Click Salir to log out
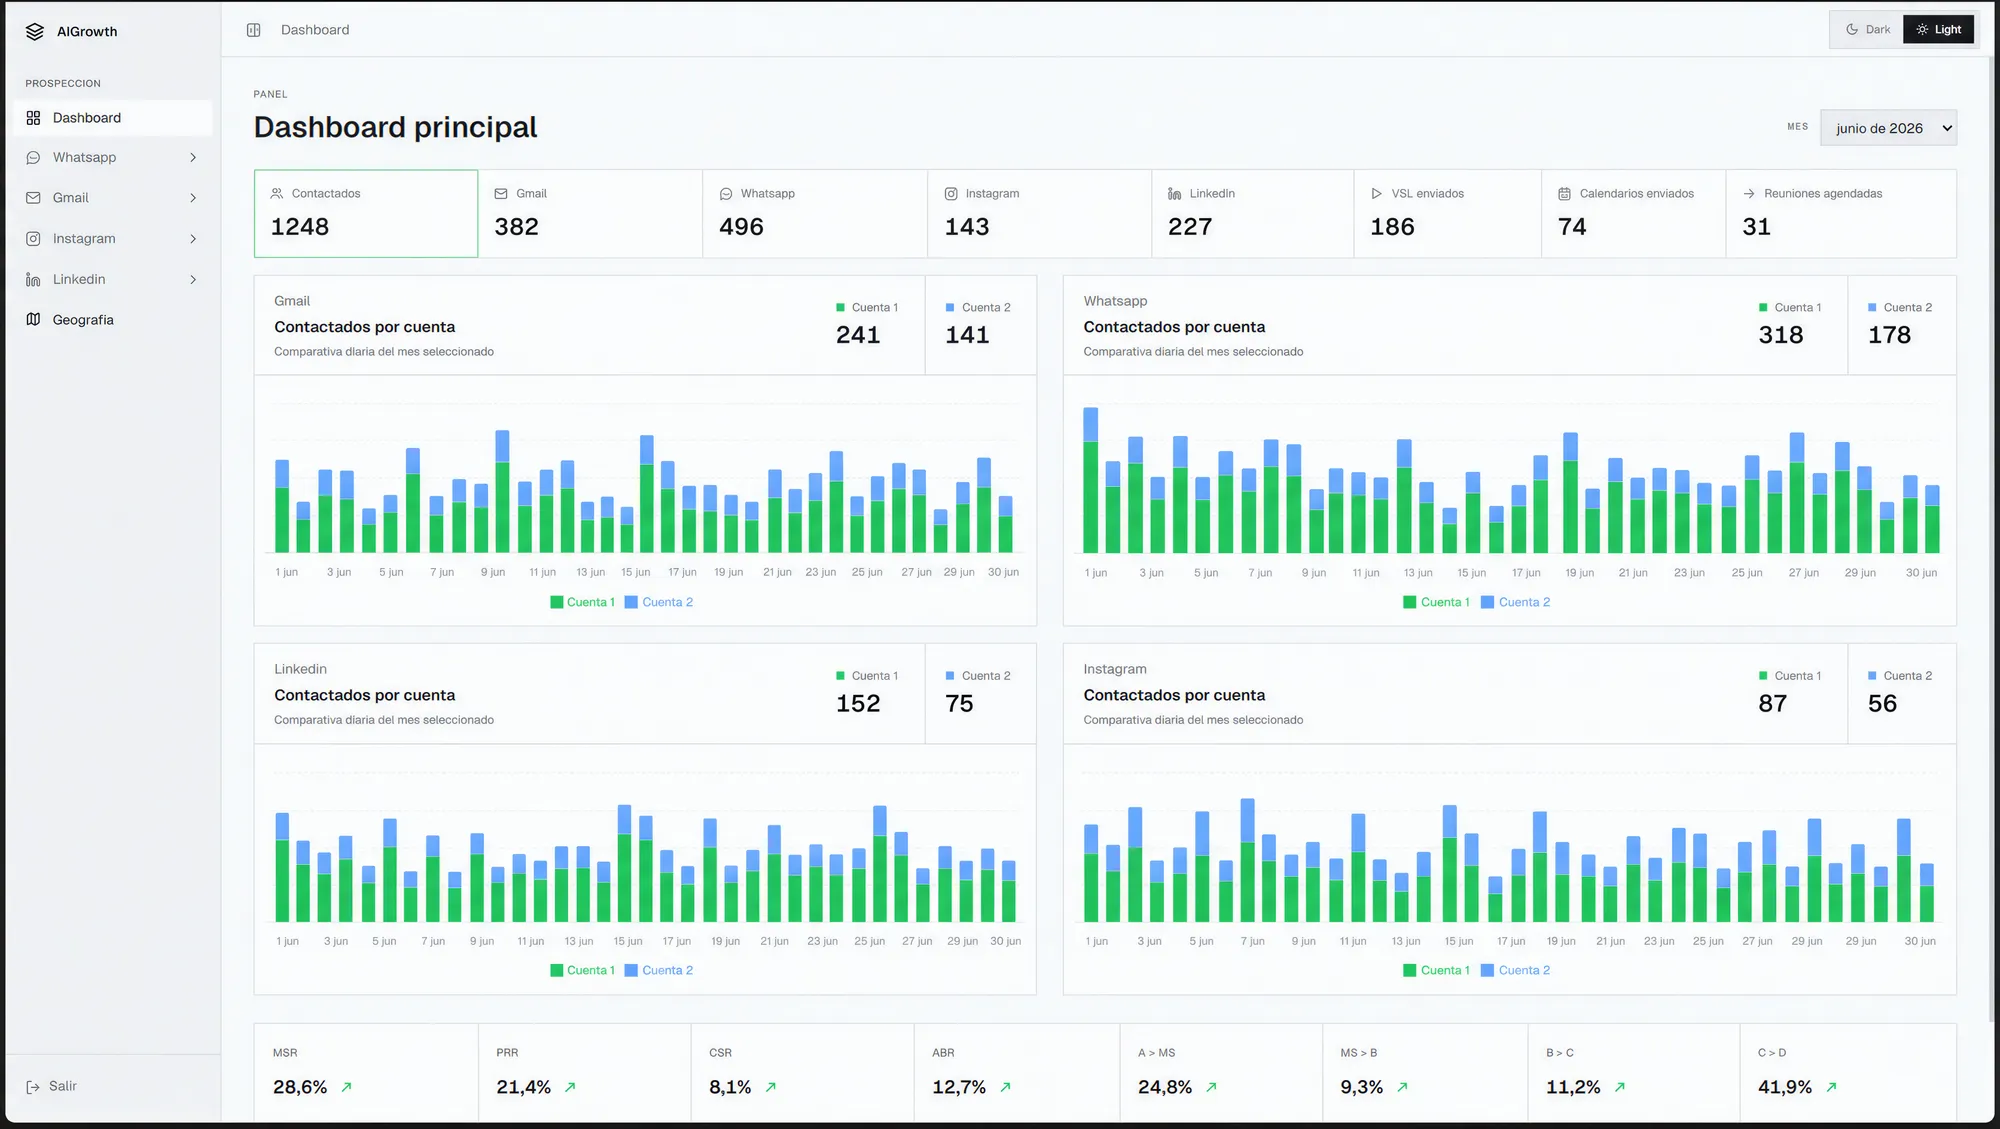The image size is (2000, 1129). tap(52, 1087)
